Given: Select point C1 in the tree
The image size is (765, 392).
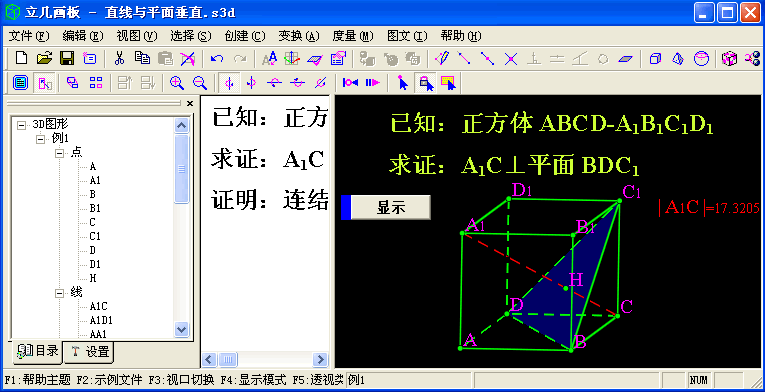Looking at the screenshot, I should click(x=95, y=236).
